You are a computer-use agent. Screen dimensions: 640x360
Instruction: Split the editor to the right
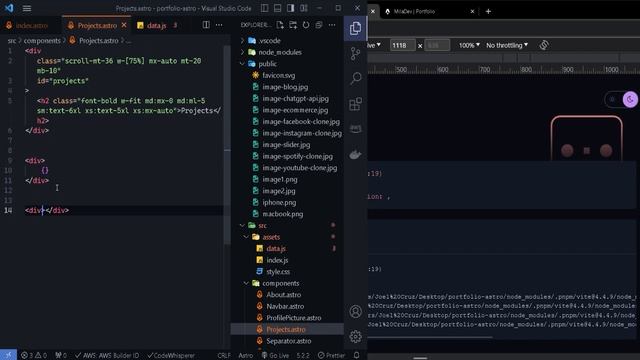[206, 25]
